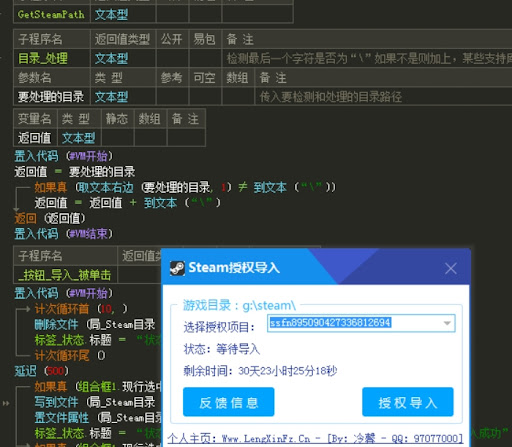Viewport: 512px width, 447px height.
Task: Close the Steam授权导入 dialog
Action: click(451, 268)
